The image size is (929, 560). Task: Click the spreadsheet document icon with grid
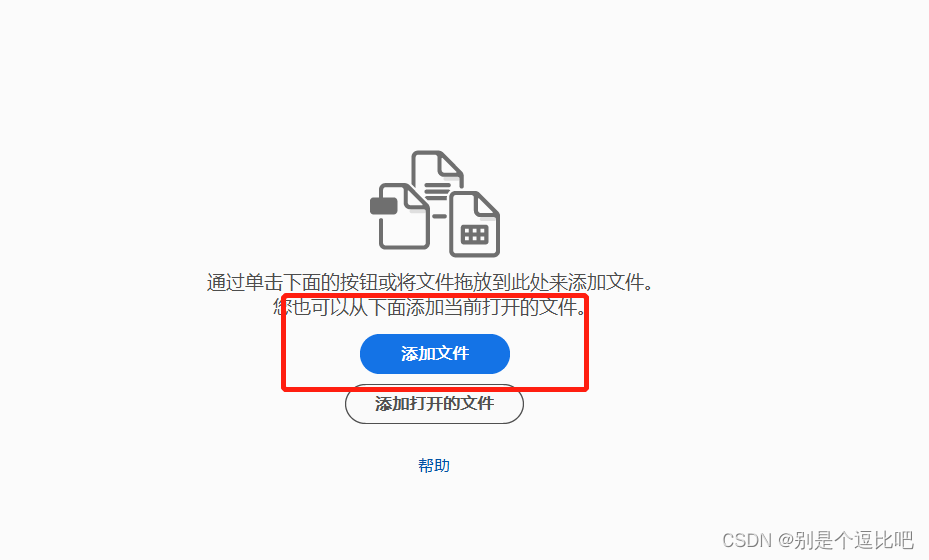pos(474,224)
